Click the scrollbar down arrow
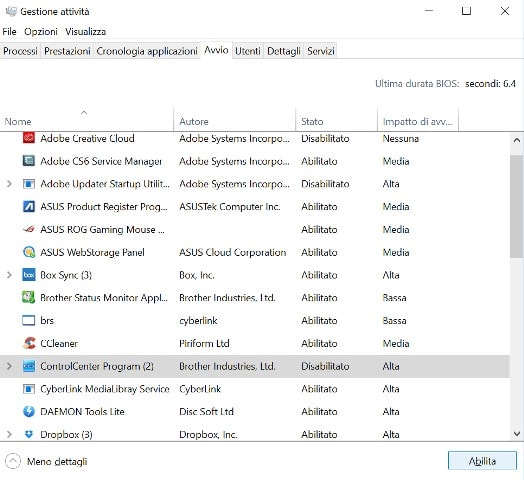 point(517,434)
